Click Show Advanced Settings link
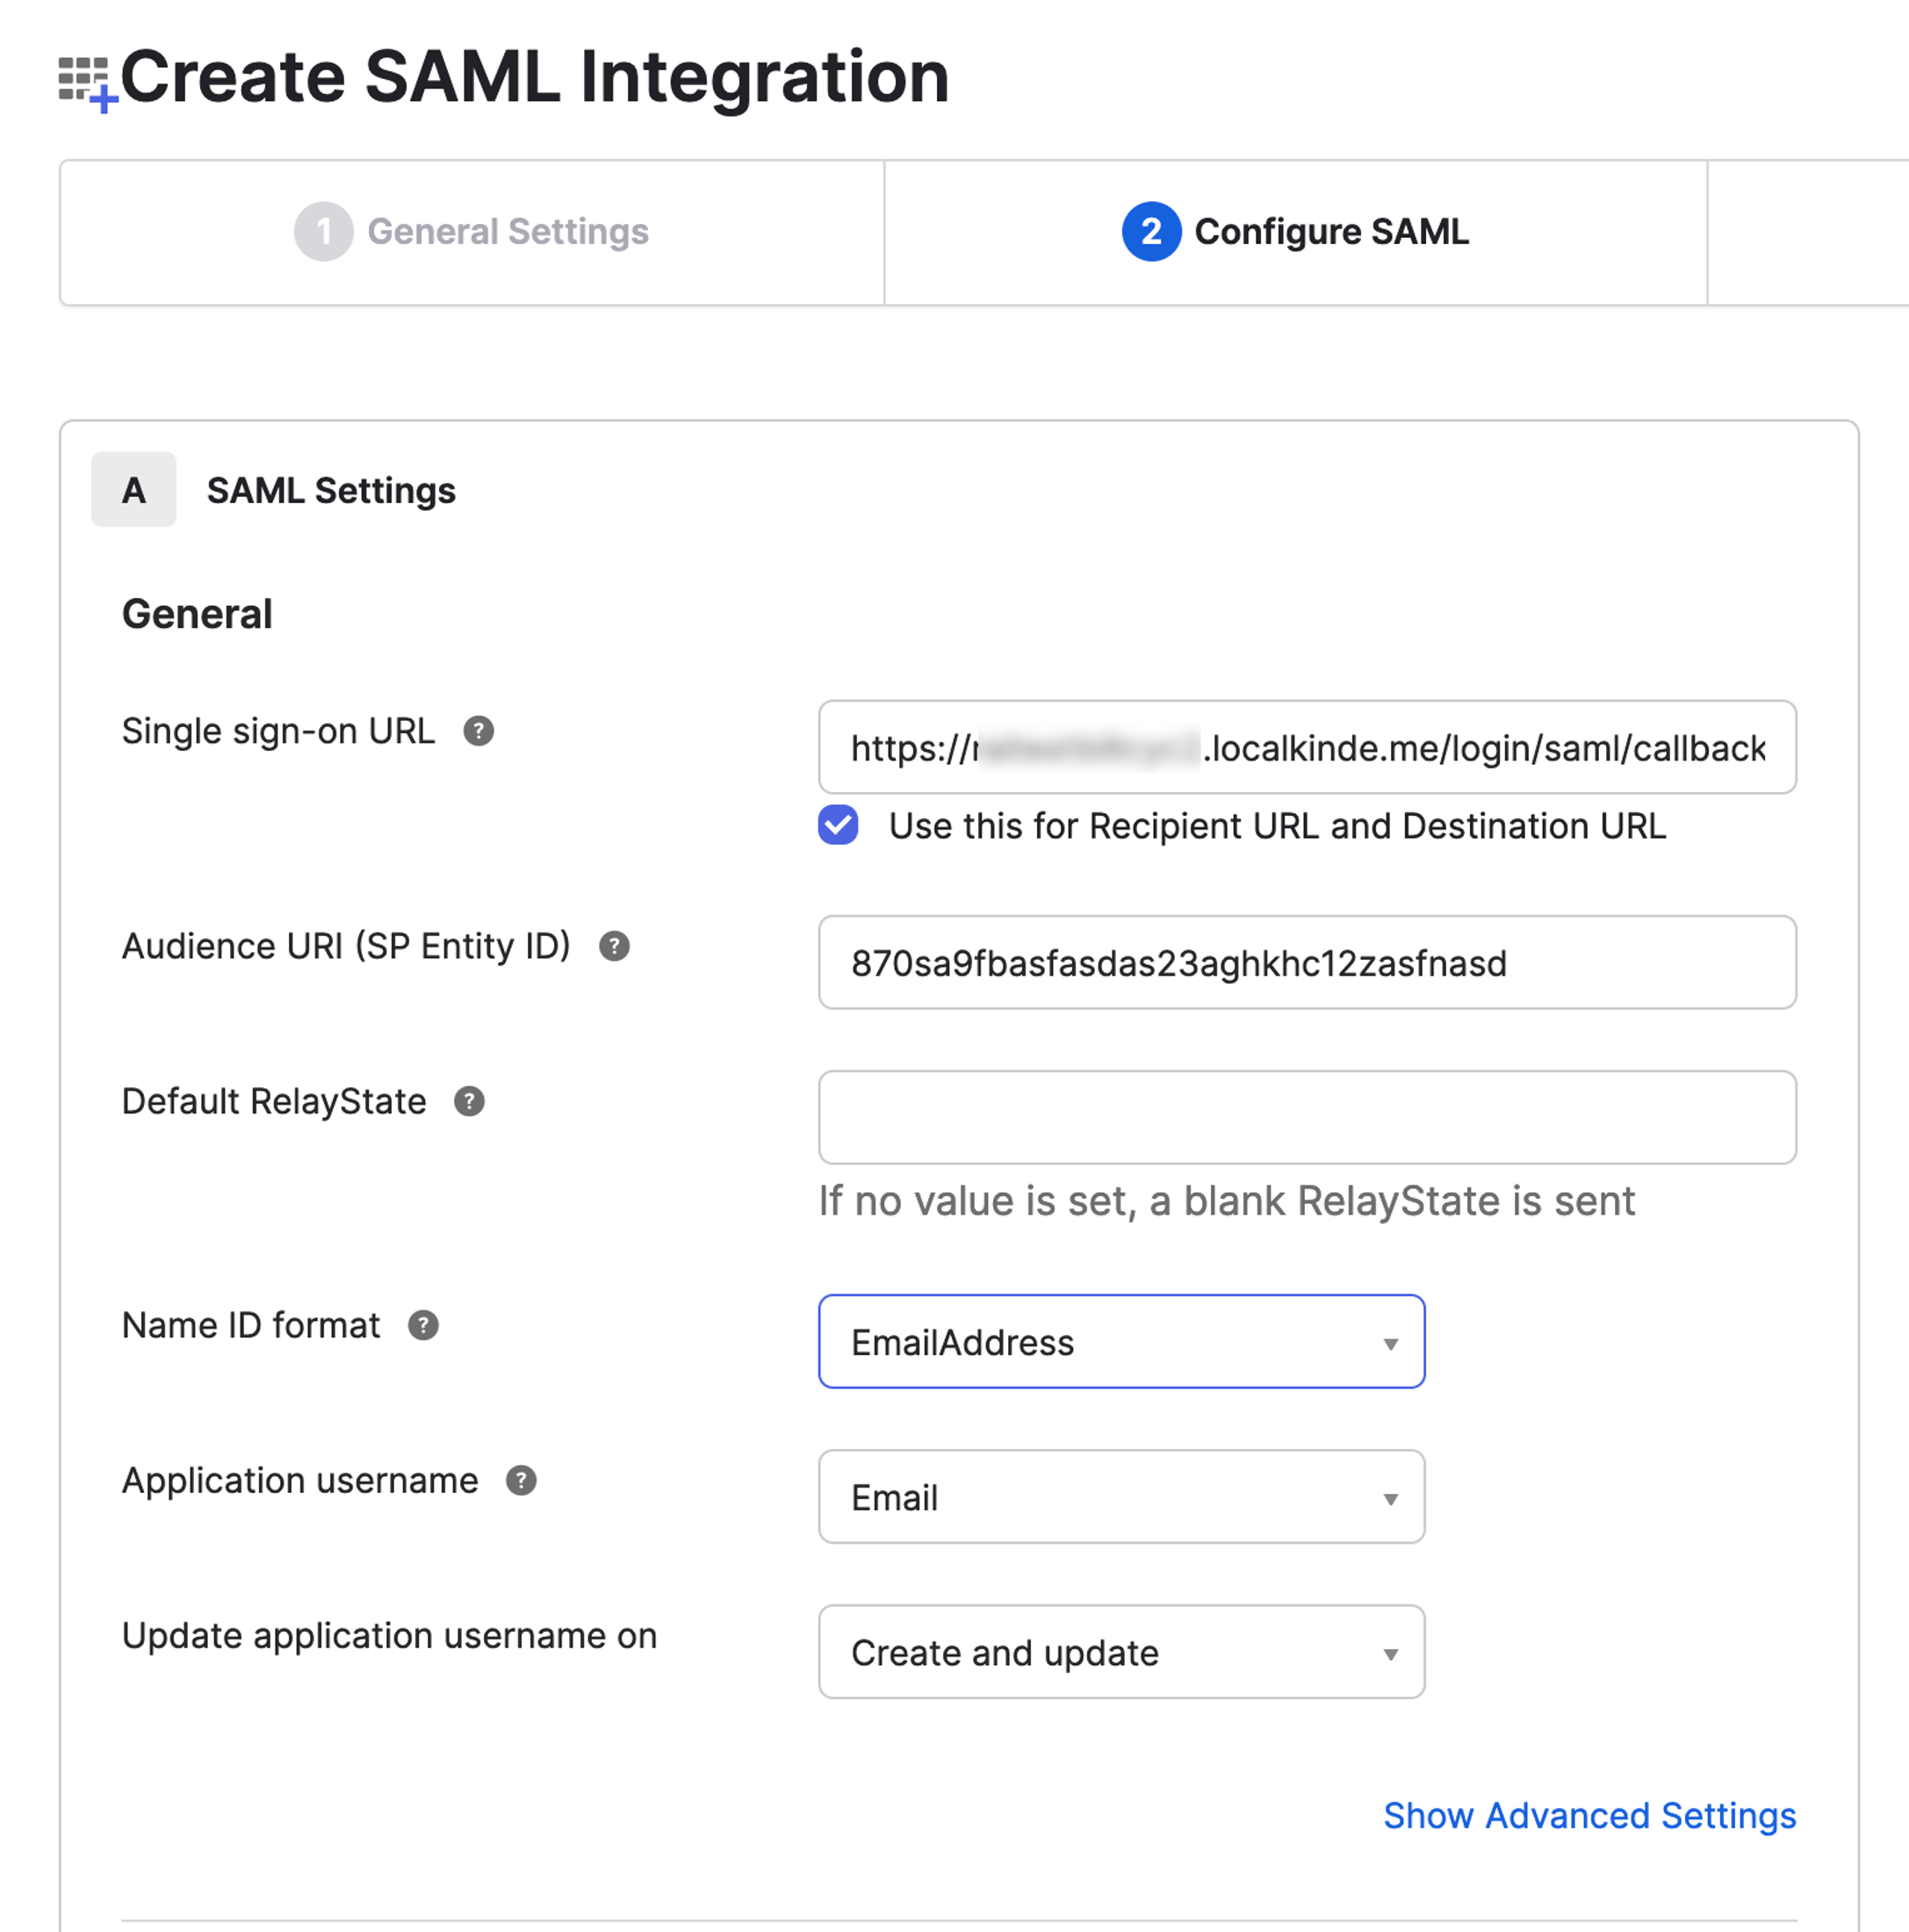The image size is (1909, 1932). pyautogui.click(x=1589, y=1815)
